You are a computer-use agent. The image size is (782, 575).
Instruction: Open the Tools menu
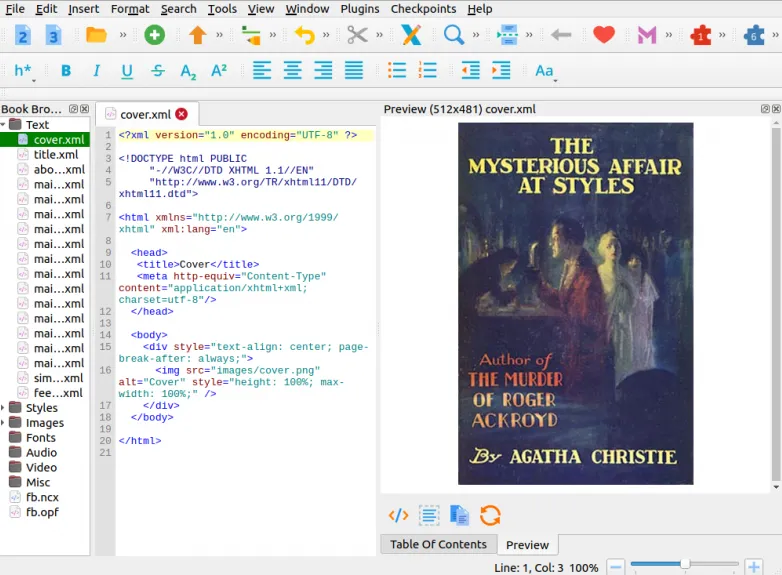[222, 9]
